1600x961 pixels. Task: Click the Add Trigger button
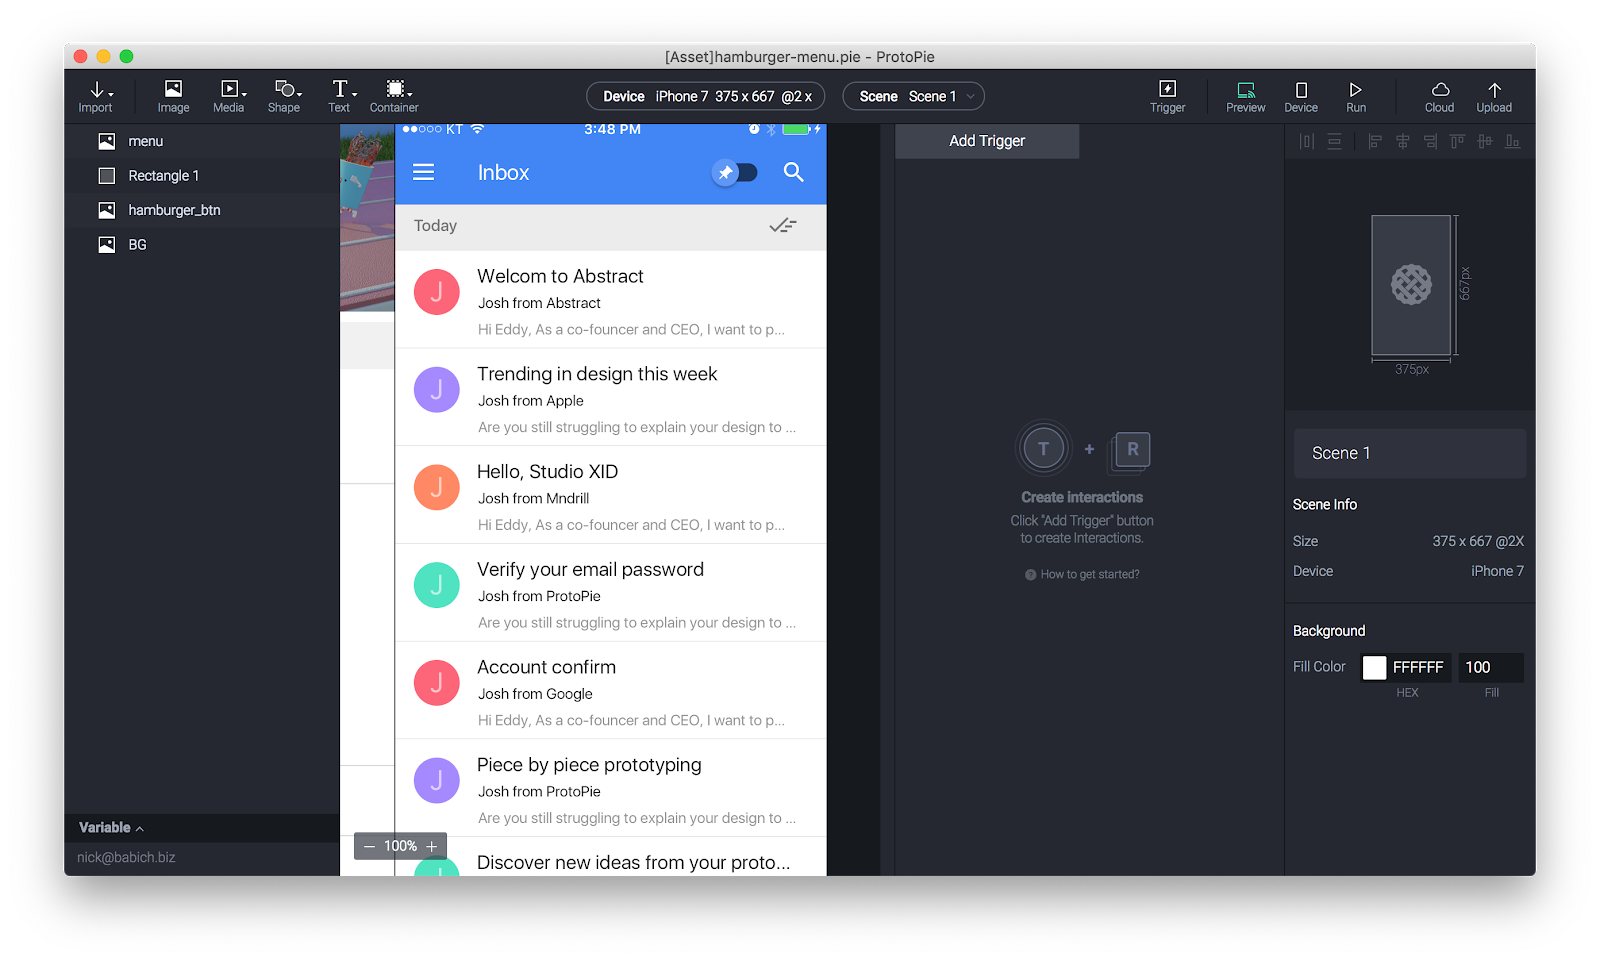[x=987, y=141]
